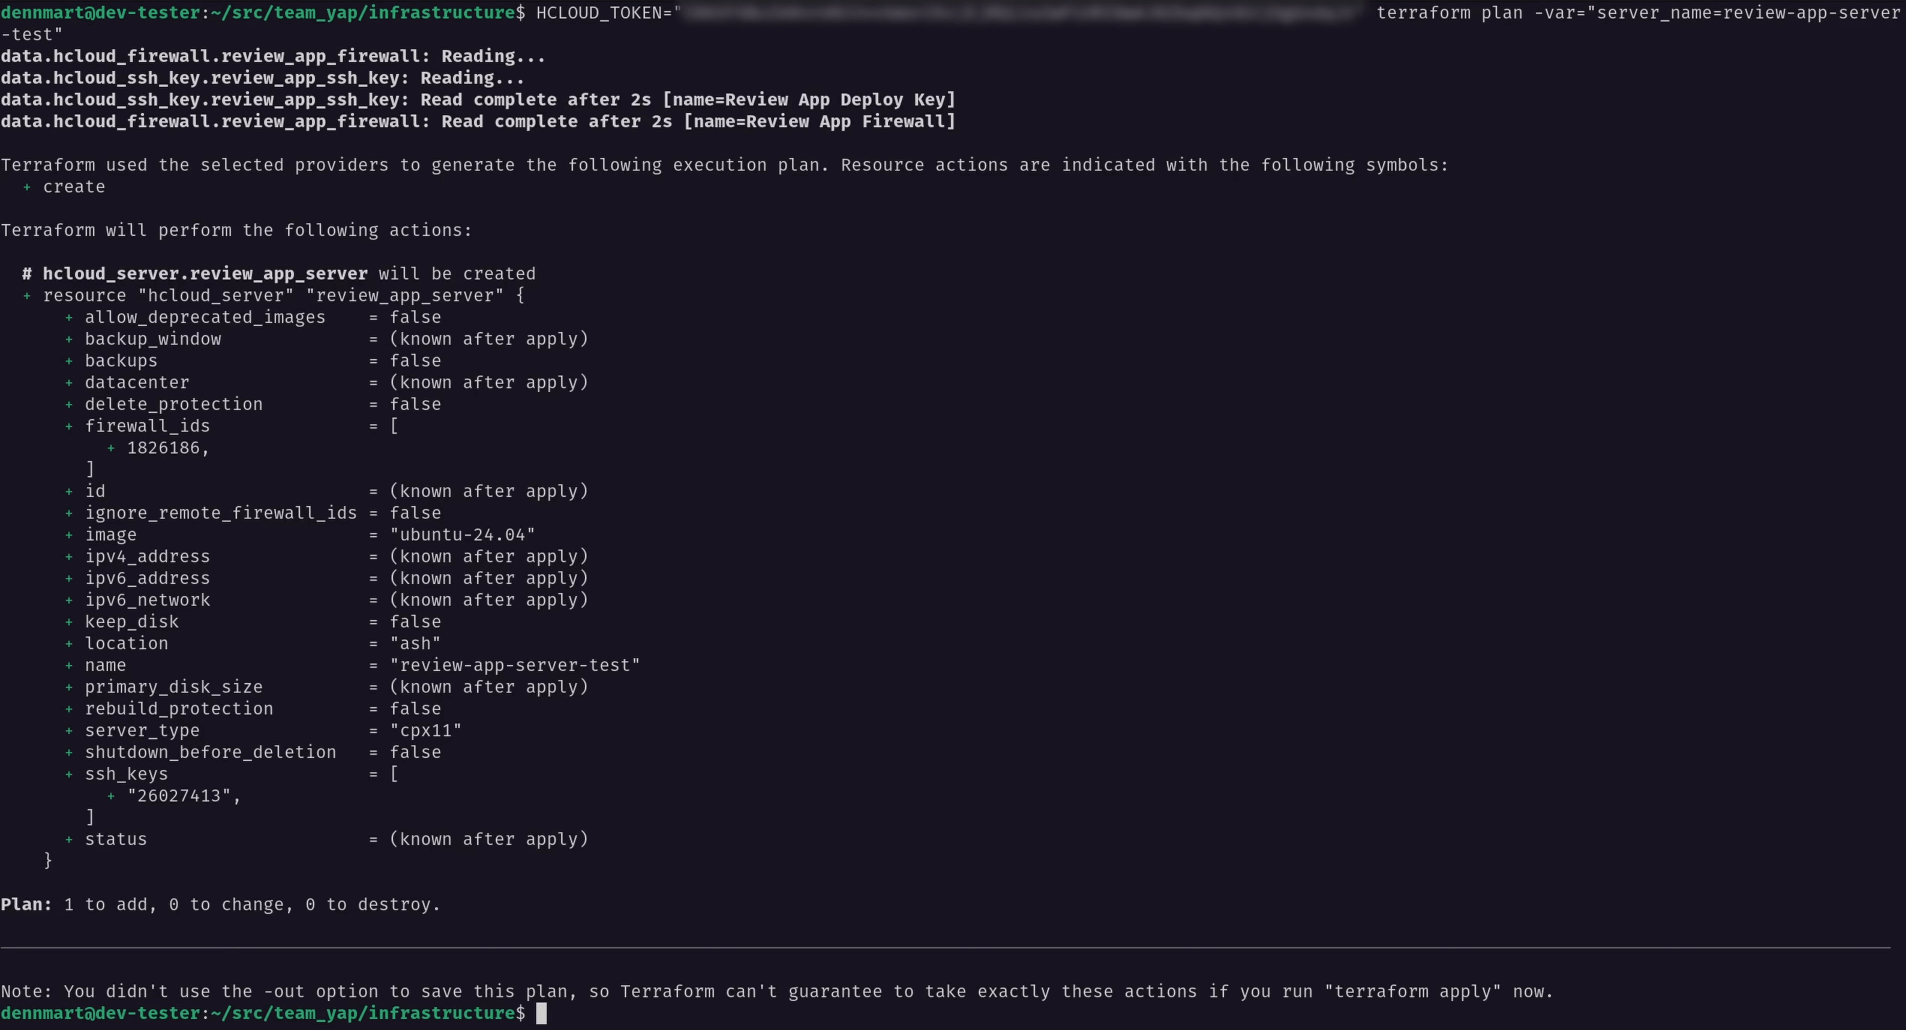Click the 'firewall_ids' attribute
The image size is (1906, 1030).
[x=147, y=427]
